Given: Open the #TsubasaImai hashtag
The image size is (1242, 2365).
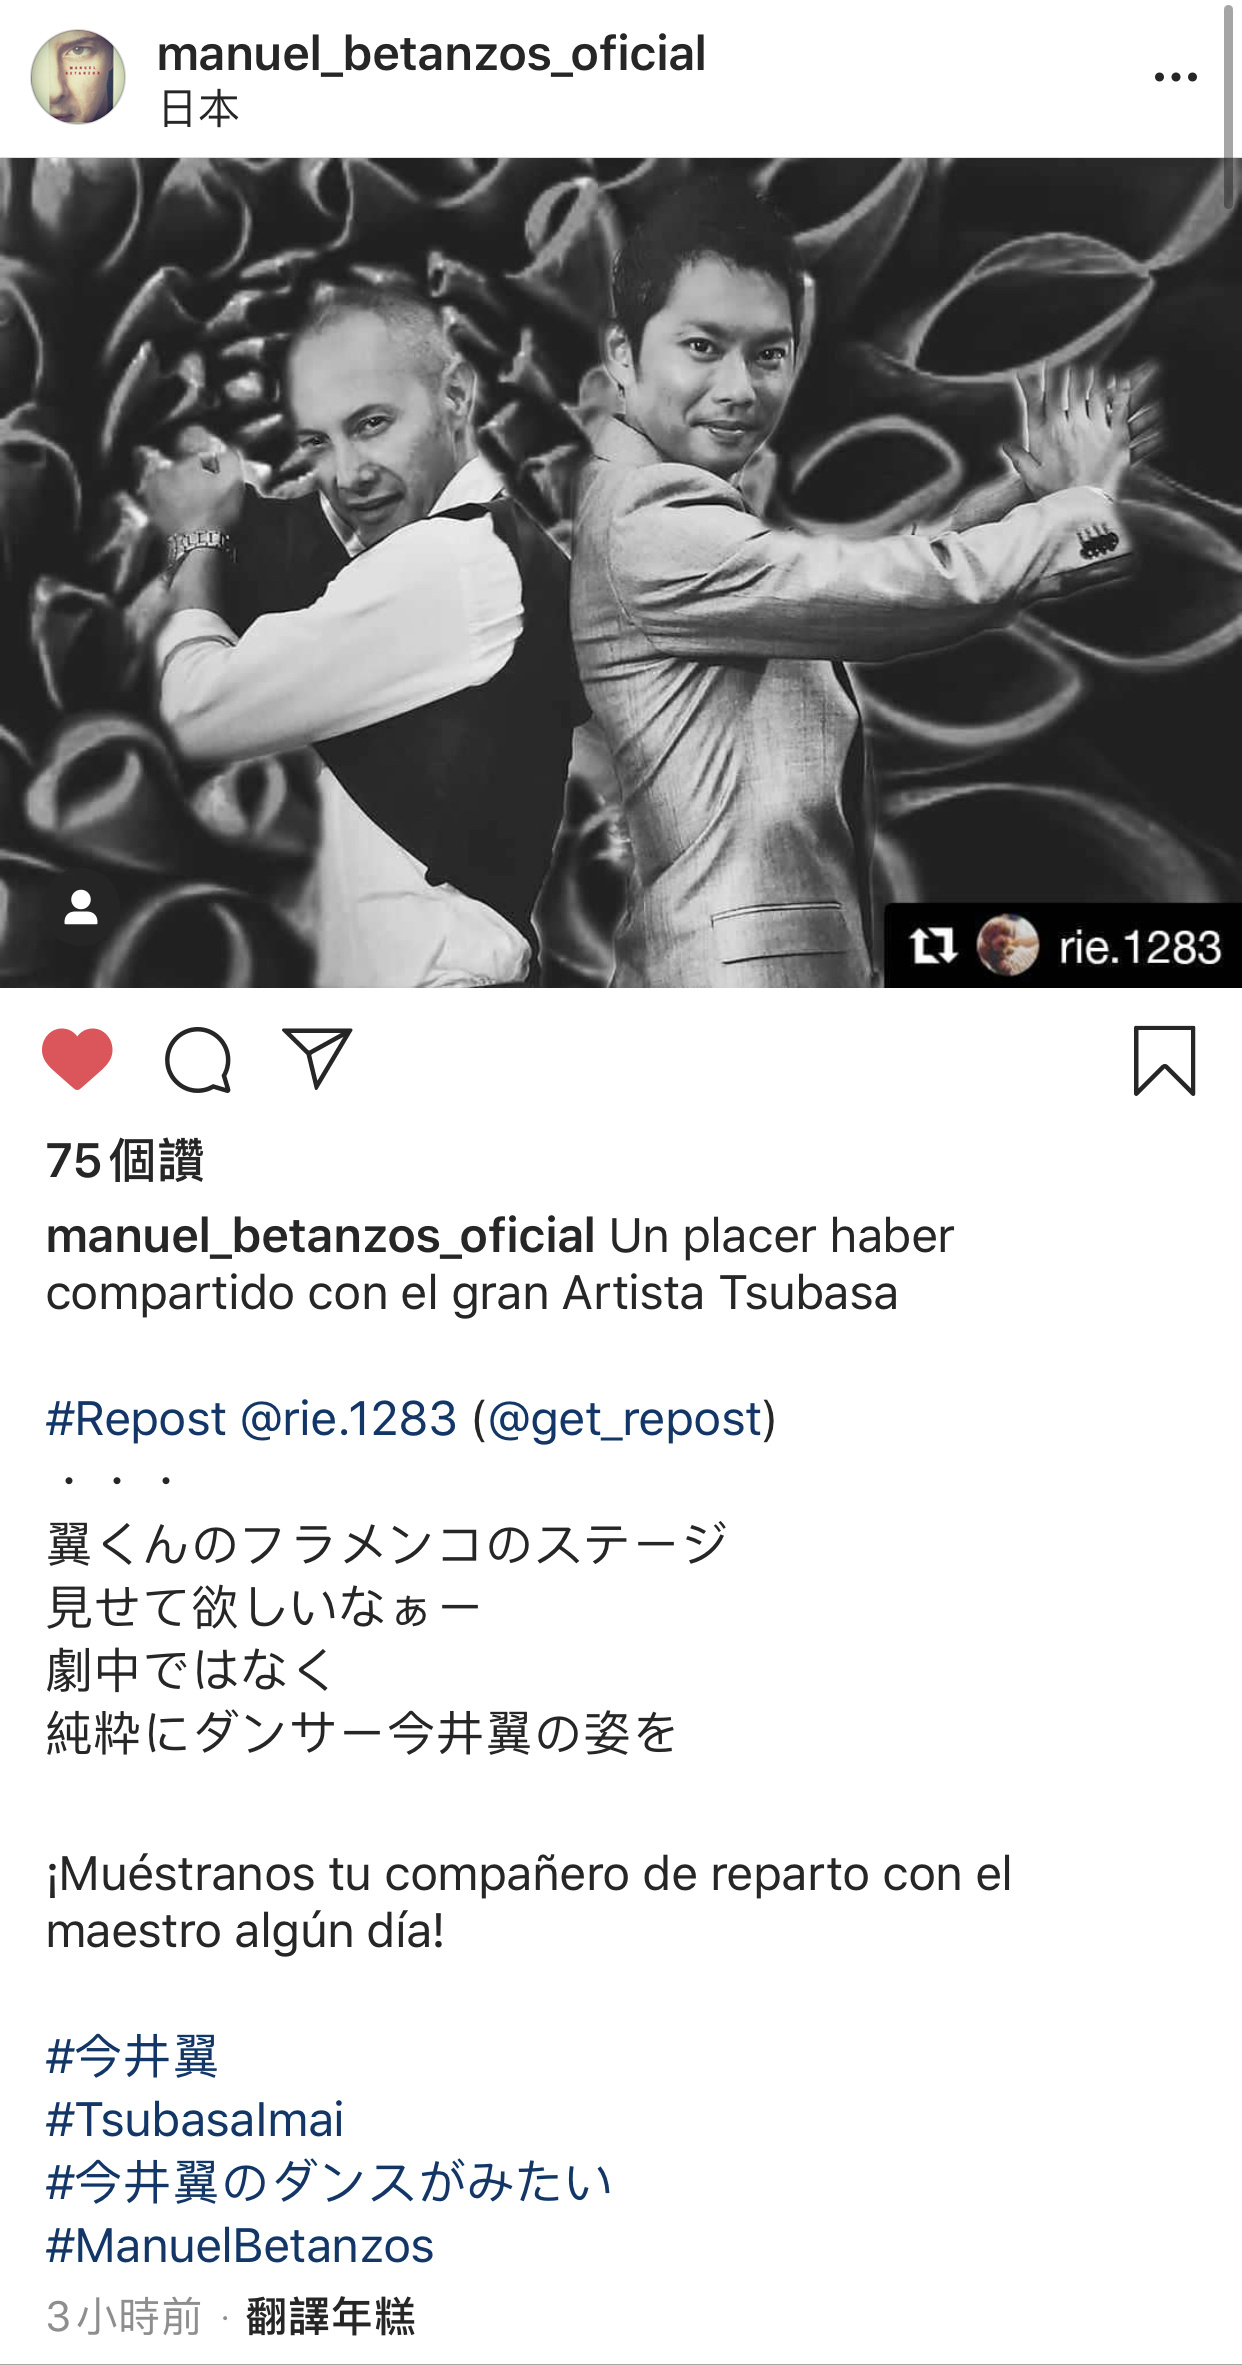Looking at the screenshot, I should coord(195,2119).
